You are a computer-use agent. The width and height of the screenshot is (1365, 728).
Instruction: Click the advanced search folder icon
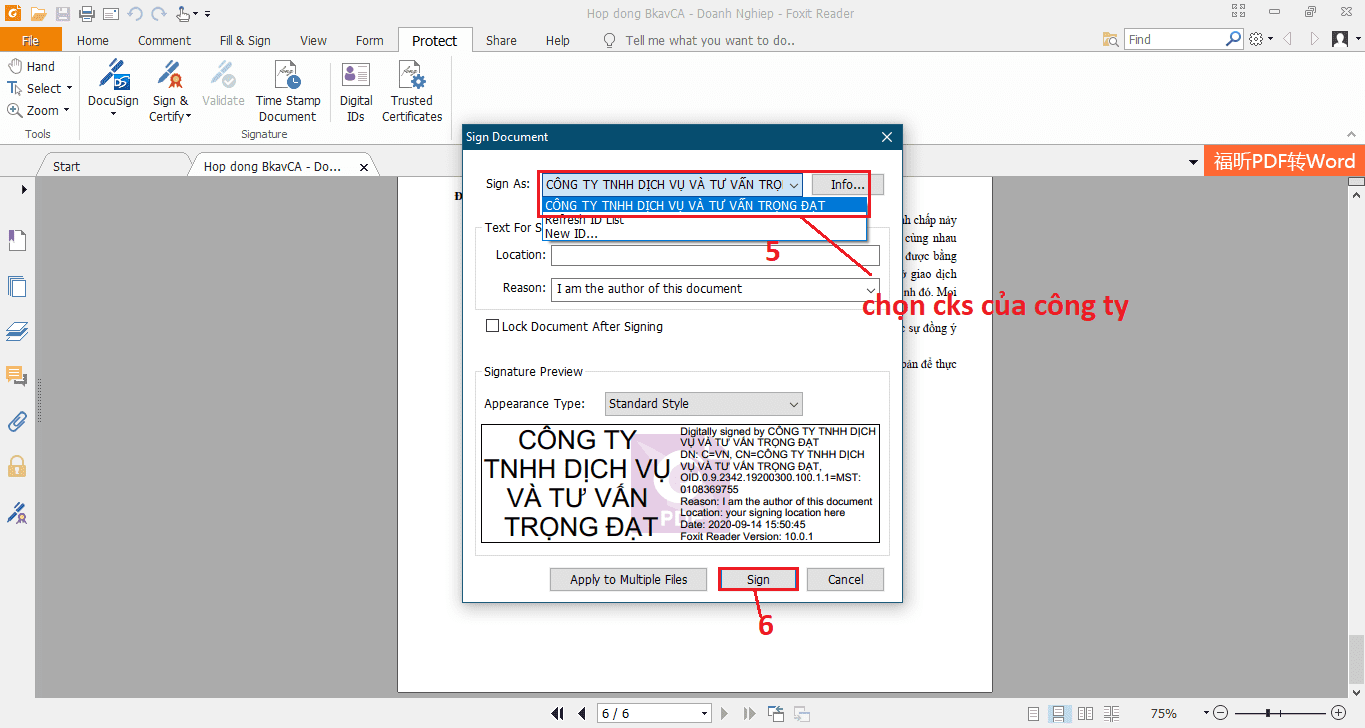click(1110, 39)
